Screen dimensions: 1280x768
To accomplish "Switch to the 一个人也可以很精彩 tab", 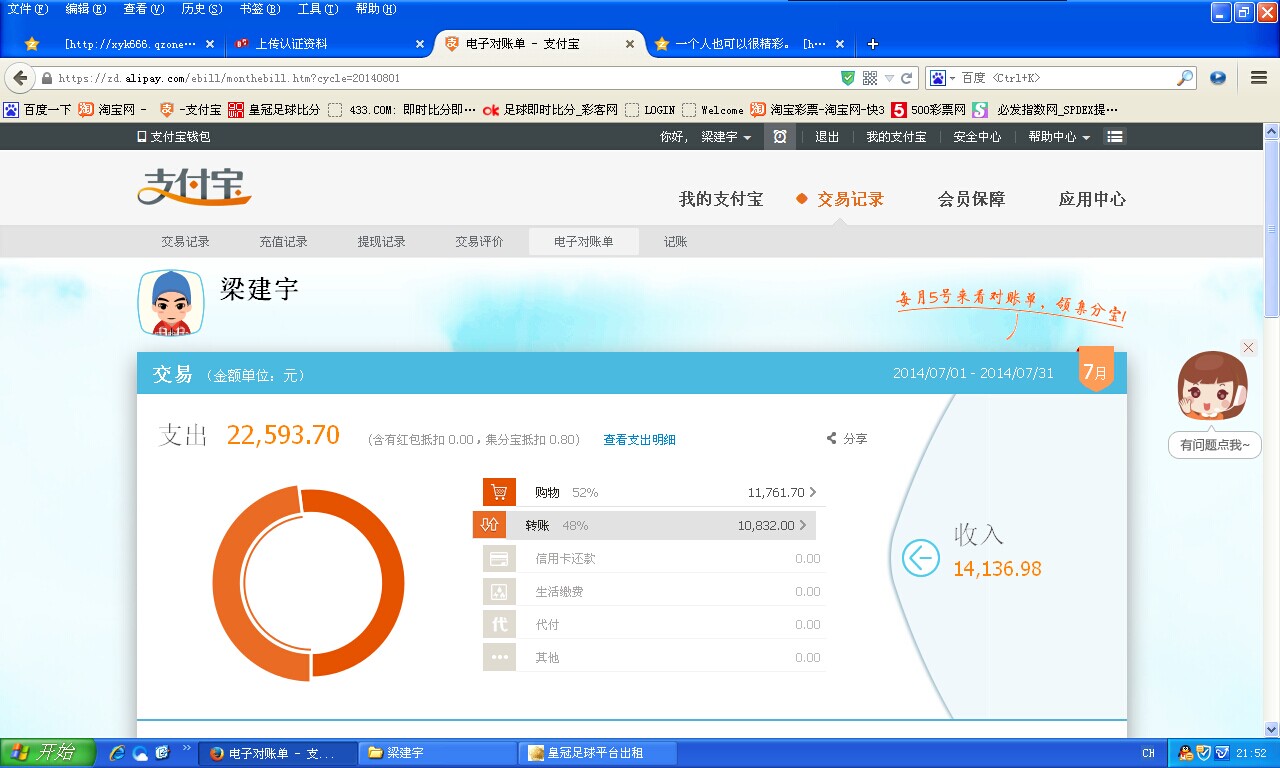I will [750, 44].
